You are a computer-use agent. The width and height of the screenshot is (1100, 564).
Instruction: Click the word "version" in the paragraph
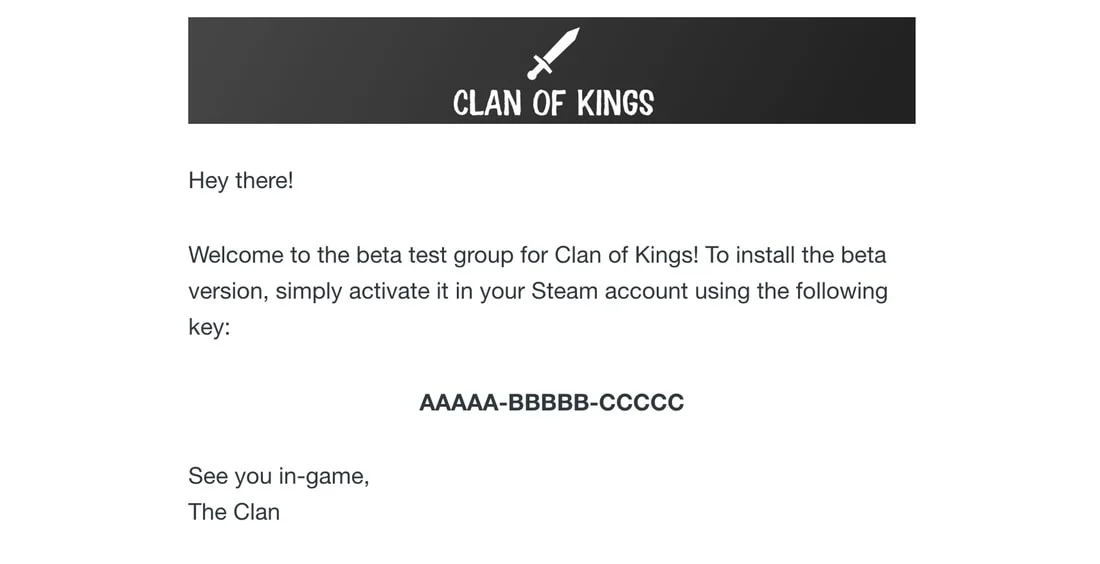tap(226, 292)
